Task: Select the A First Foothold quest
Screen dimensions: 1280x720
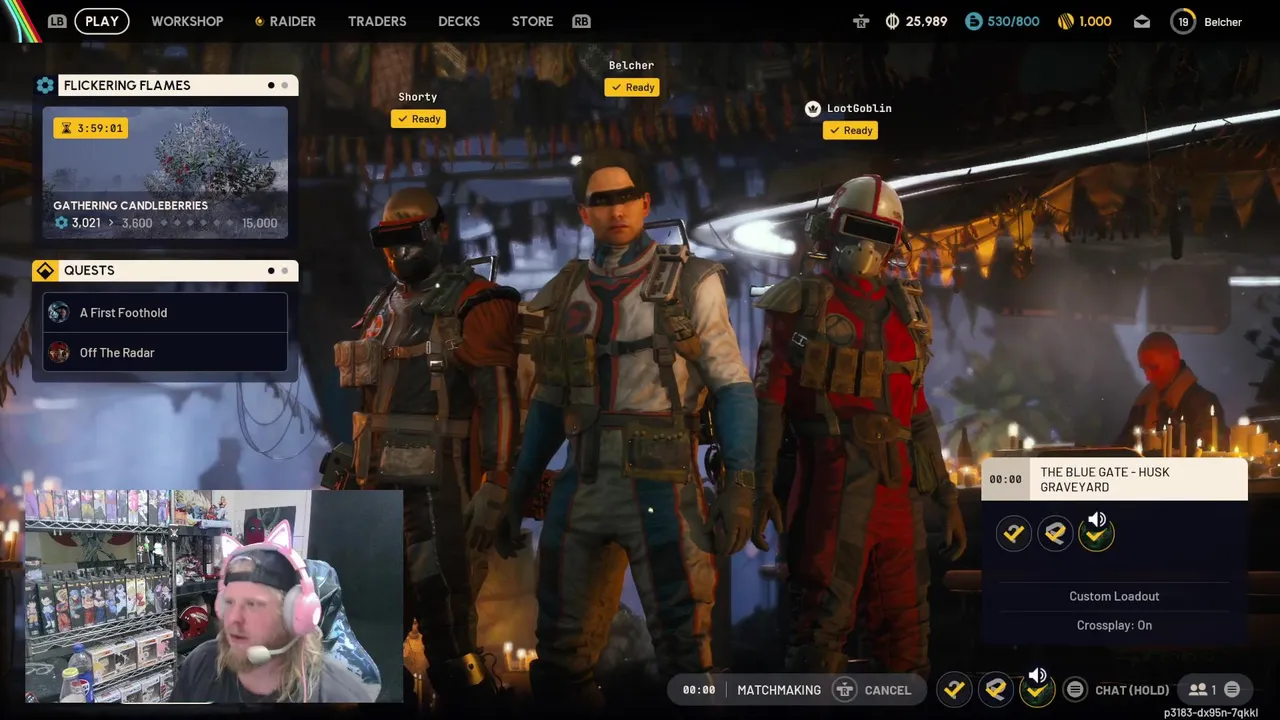Action: tap(165, 312)
